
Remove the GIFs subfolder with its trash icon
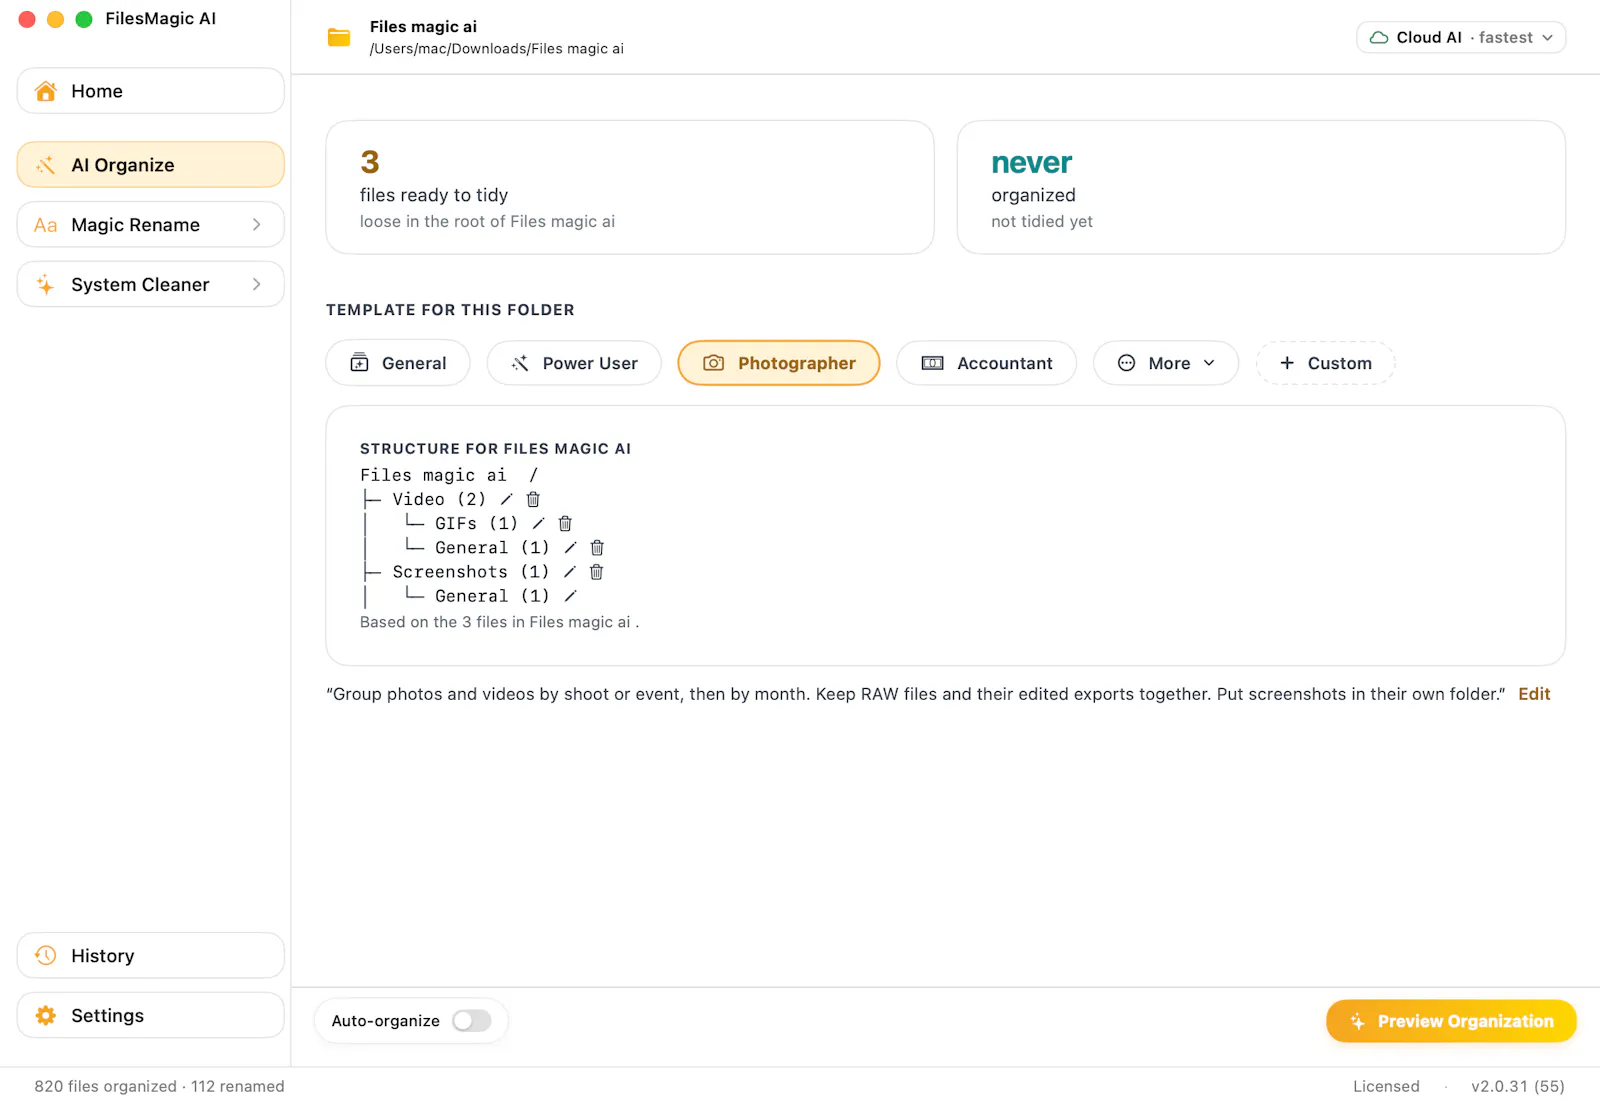tap(565, 523)
